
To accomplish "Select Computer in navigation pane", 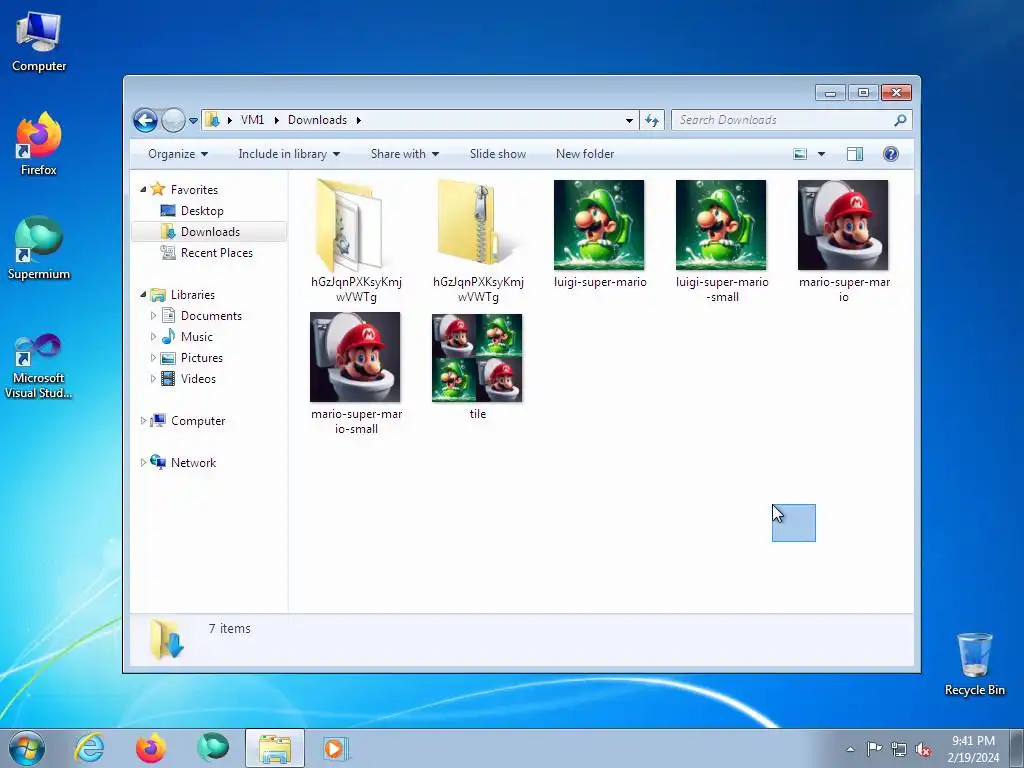I will pos(198,421).
